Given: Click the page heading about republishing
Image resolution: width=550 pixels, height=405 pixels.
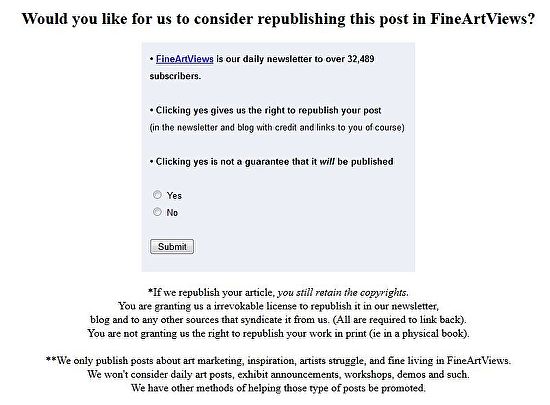Looking at the screenshot, I should 278,19.
